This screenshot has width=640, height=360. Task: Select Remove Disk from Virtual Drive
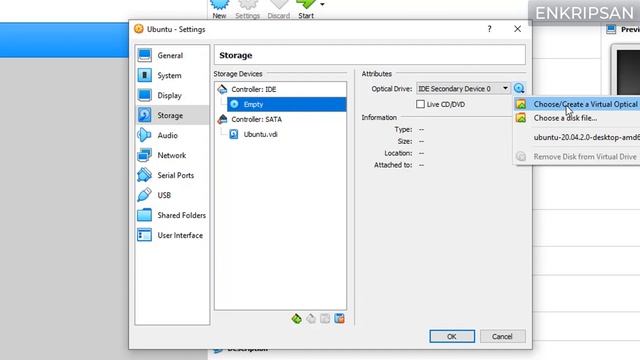click(576, 157)
